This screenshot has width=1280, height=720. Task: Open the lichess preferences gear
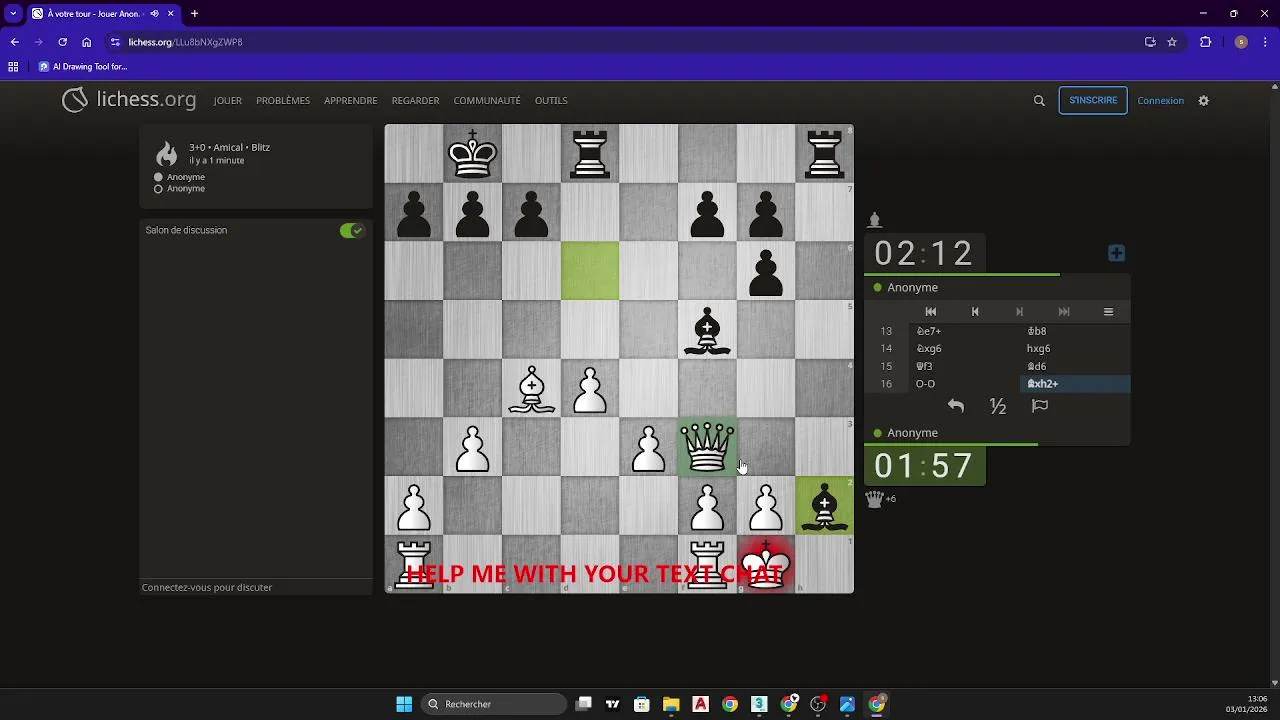tap(1204, 100)
